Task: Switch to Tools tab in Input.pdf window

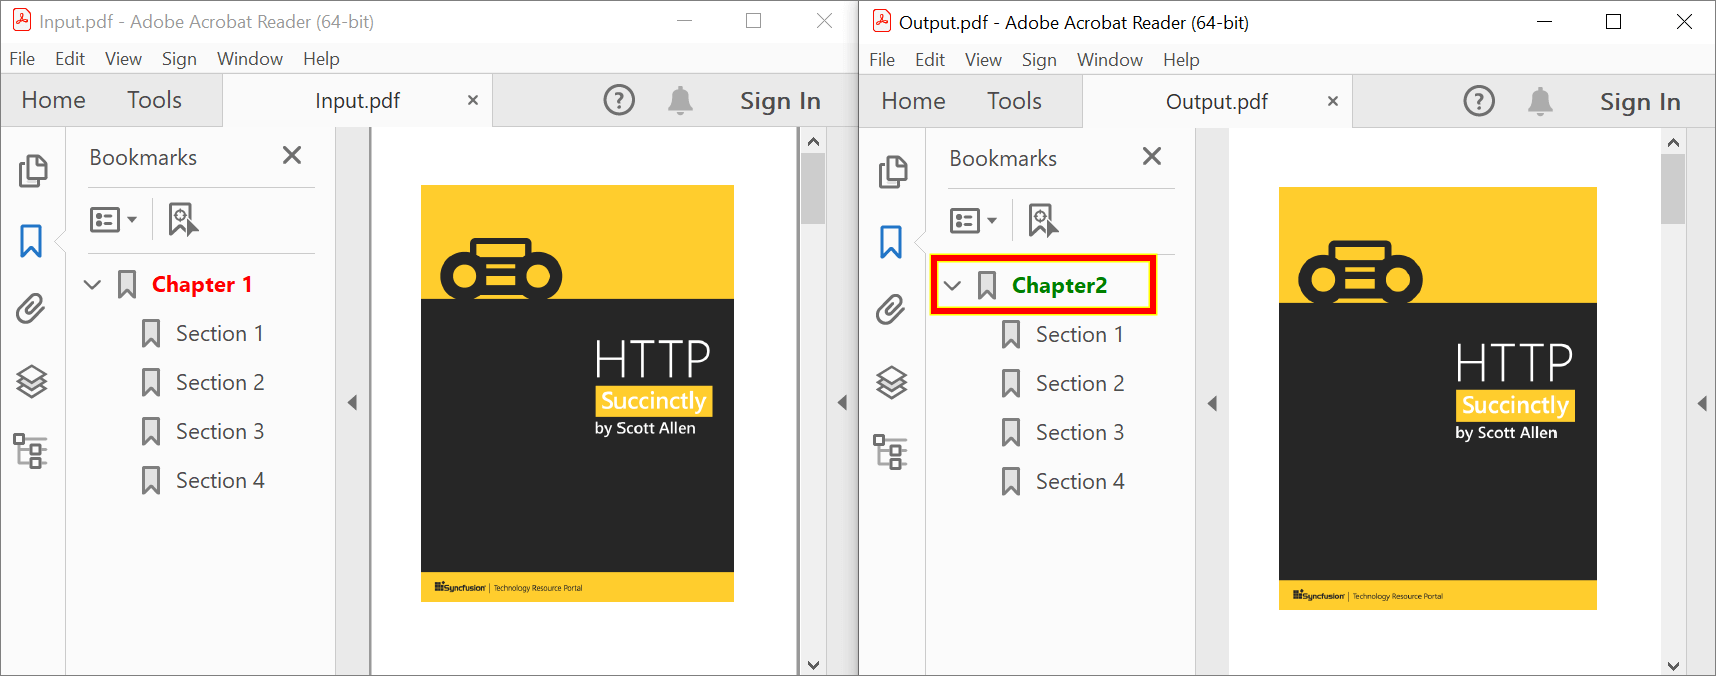Action: point(155,100)
